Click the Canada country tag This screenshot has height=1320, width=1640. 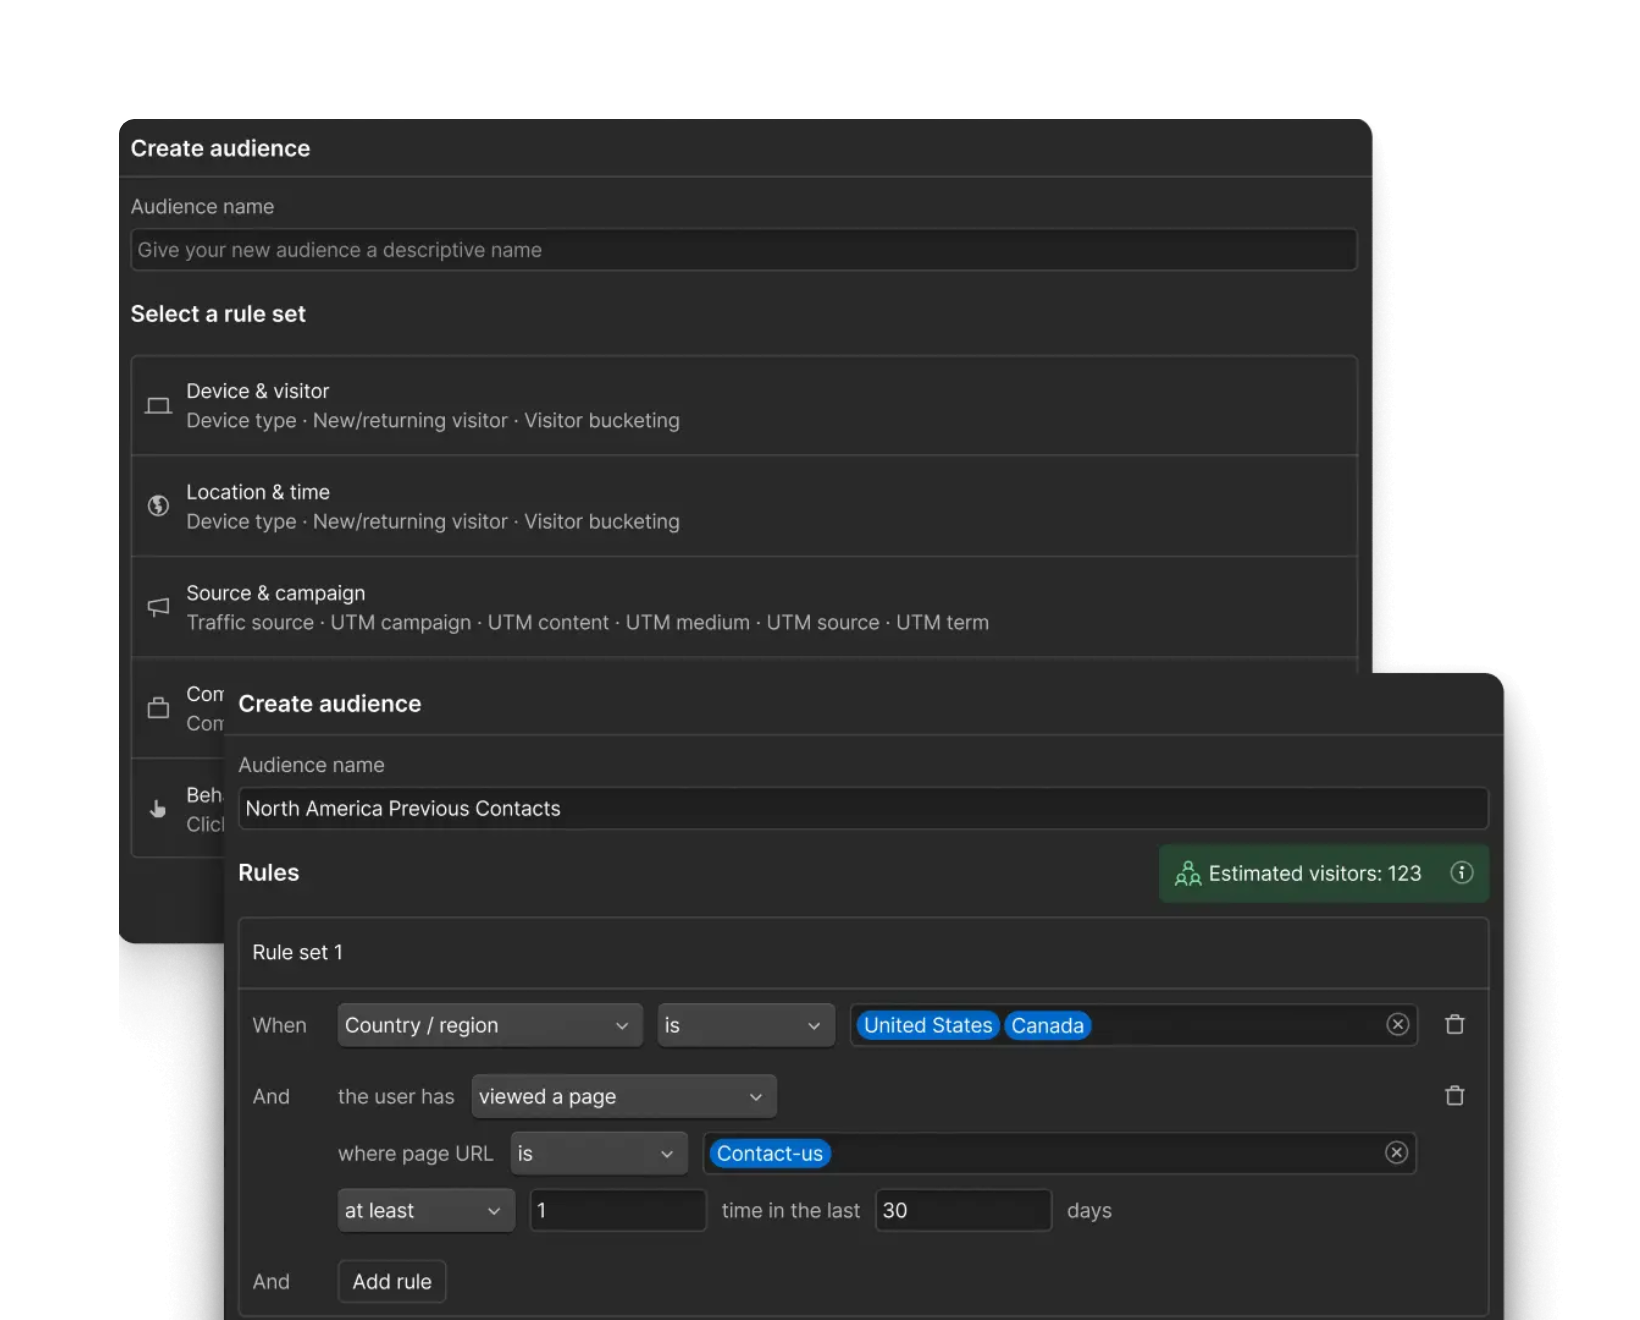[1047, 1025]
